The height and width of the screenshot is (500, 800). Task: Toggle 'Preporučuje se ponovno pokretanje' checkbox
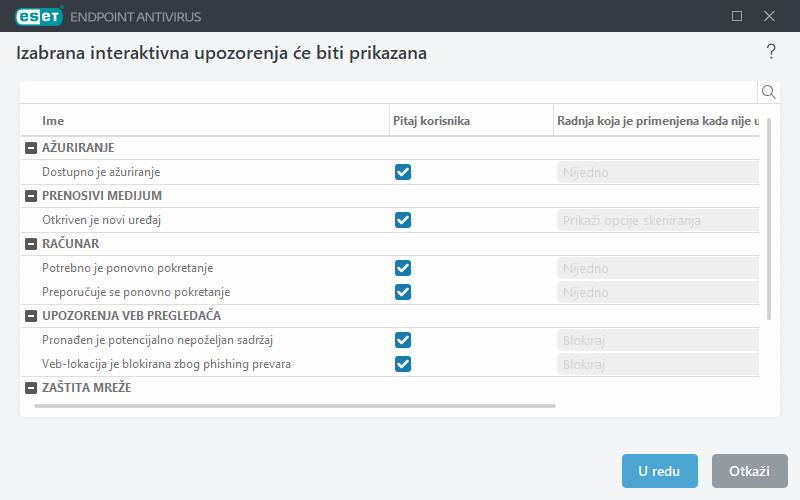point(403,292)
